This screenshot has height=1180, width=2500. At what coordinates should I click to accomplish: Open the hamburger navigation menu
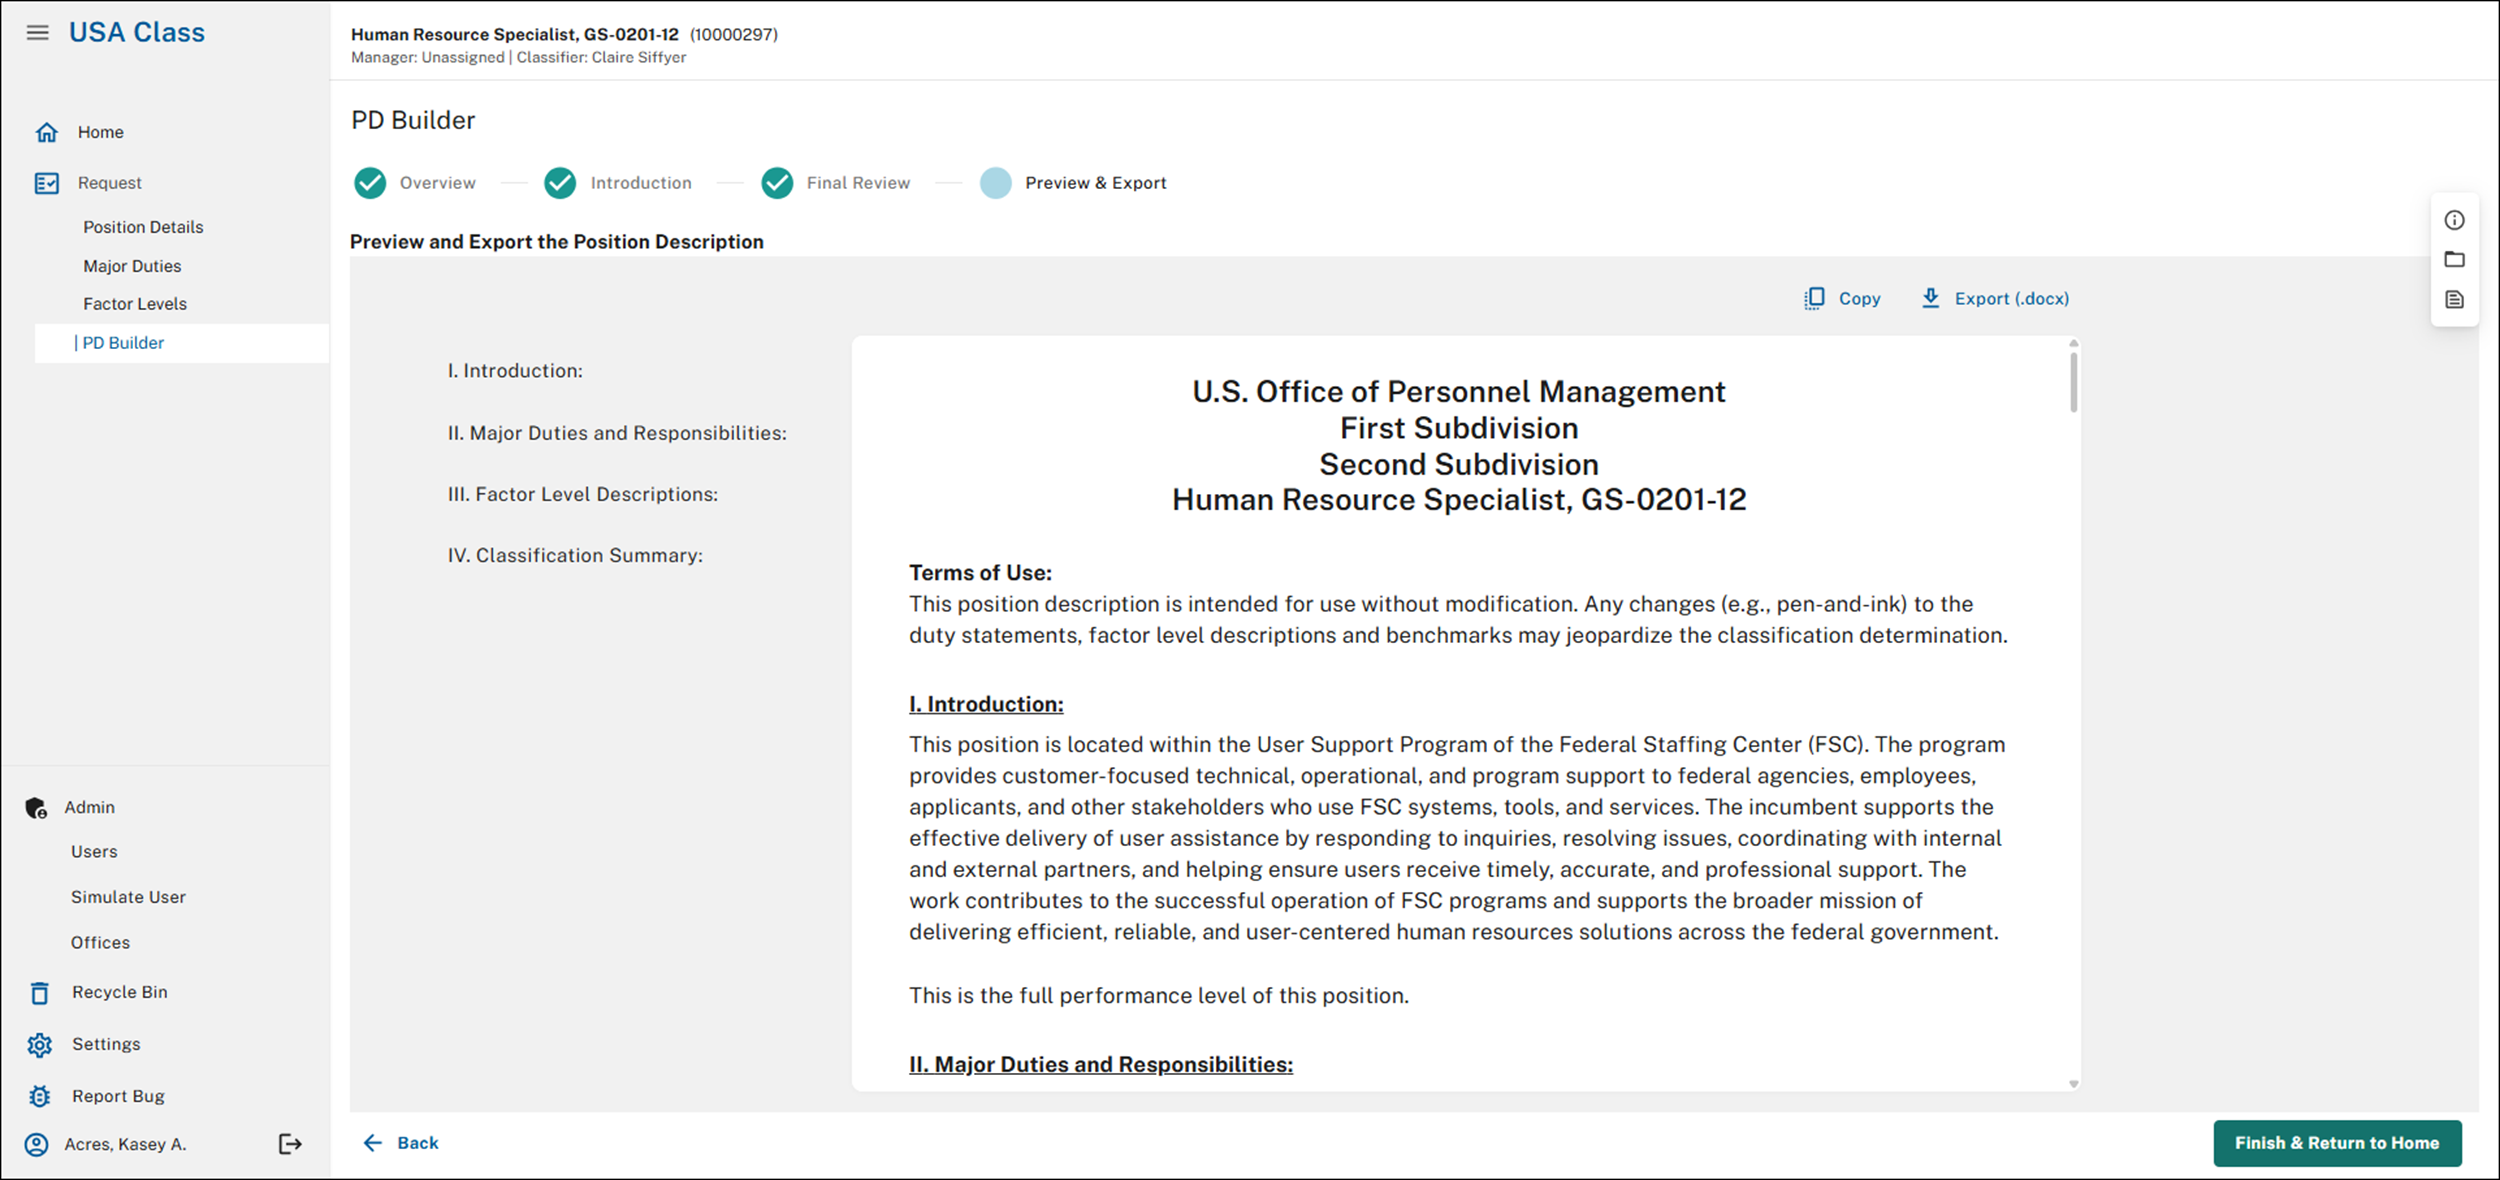click(37, 33)
